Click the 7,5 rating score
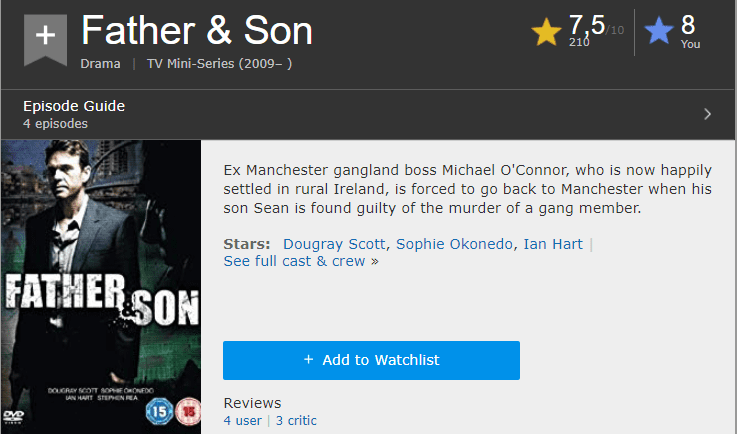The width and height of the screenshot is (737, 434). 588,24
